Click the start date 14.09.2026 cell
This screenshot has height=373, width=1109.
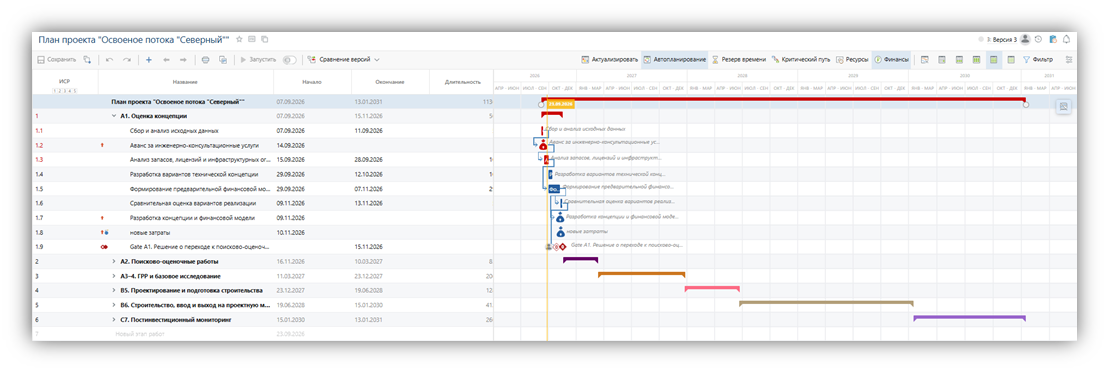click(x=311, y=145)
